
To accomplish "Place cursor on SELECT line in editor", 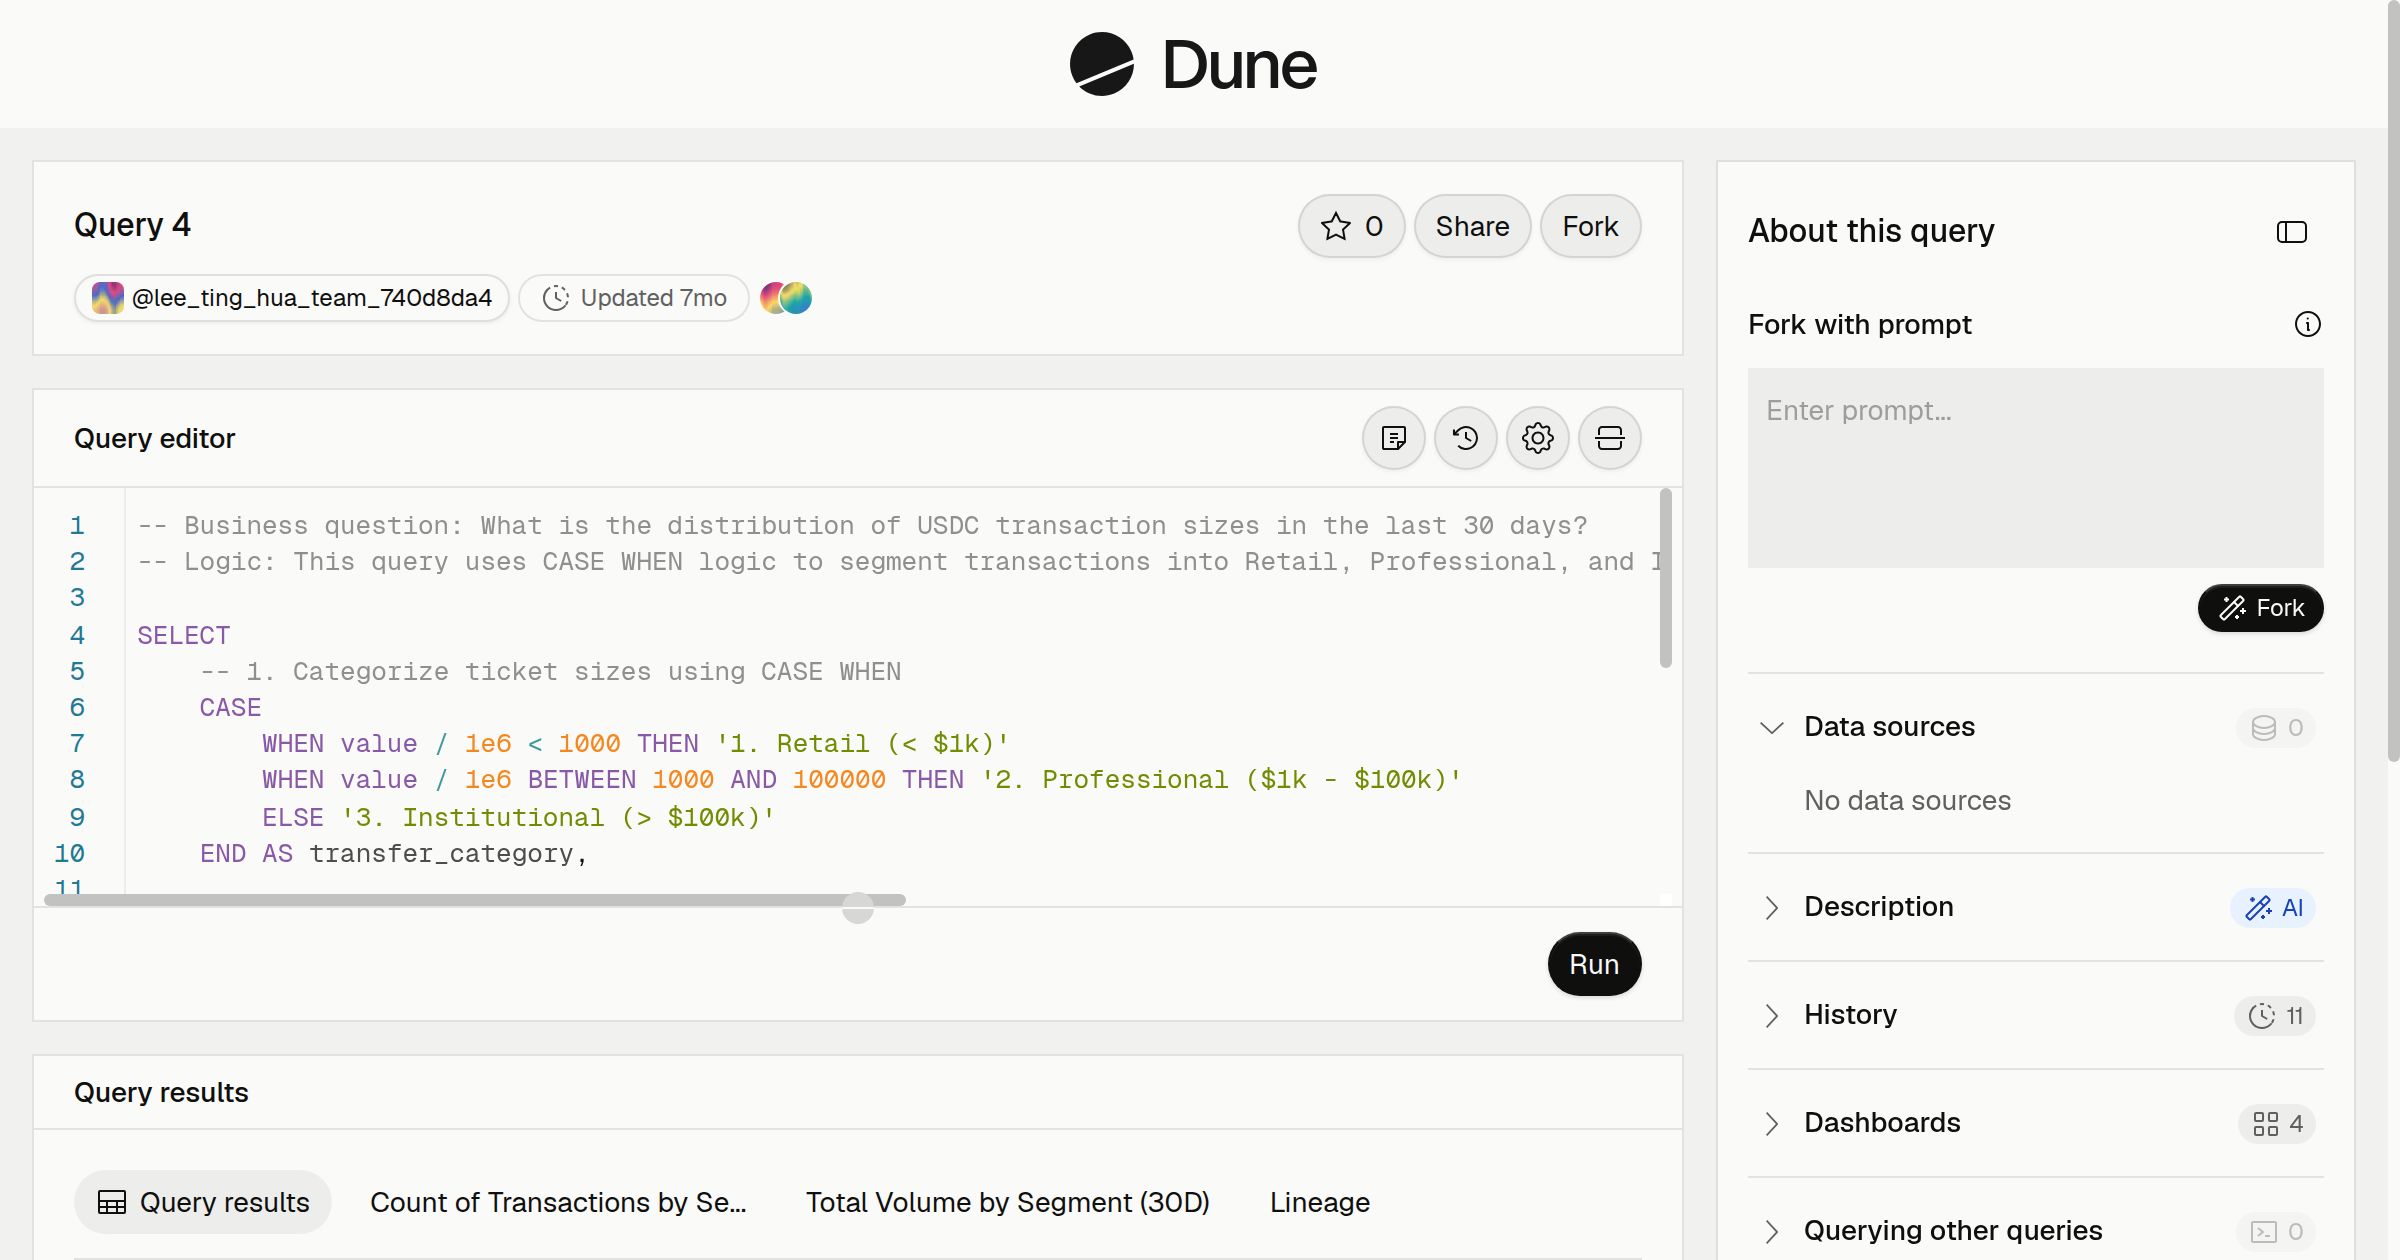I will click(183, 635).
